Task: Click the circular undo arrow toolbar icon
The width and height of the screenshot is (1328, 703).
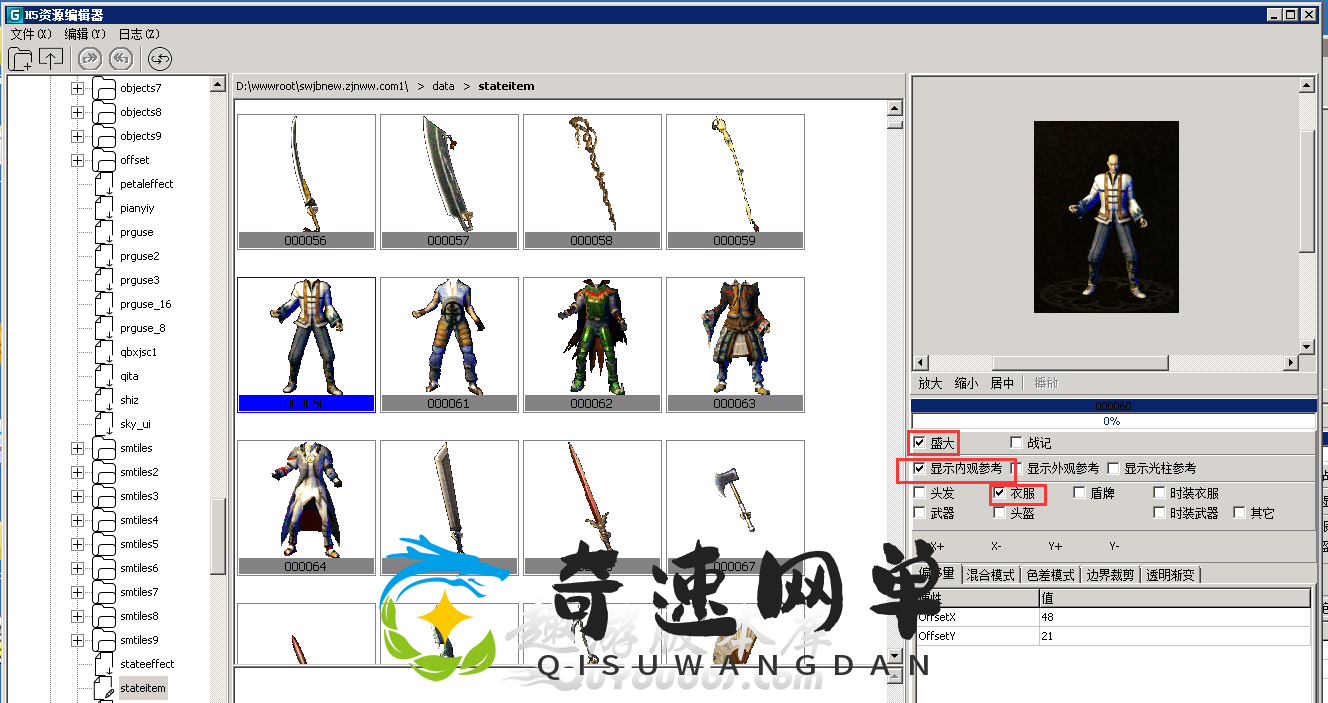Action: coord(160,59)
